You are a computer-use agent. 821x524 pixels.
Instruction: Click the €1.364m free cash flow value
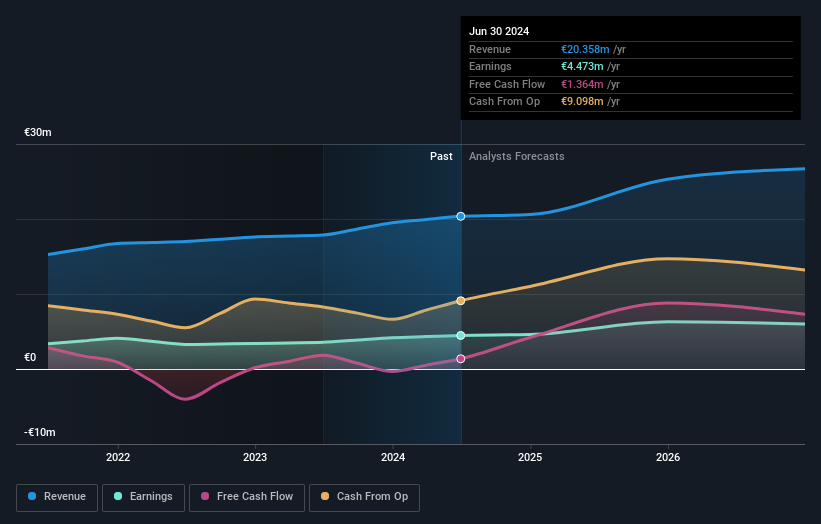(x=582, y=84)
